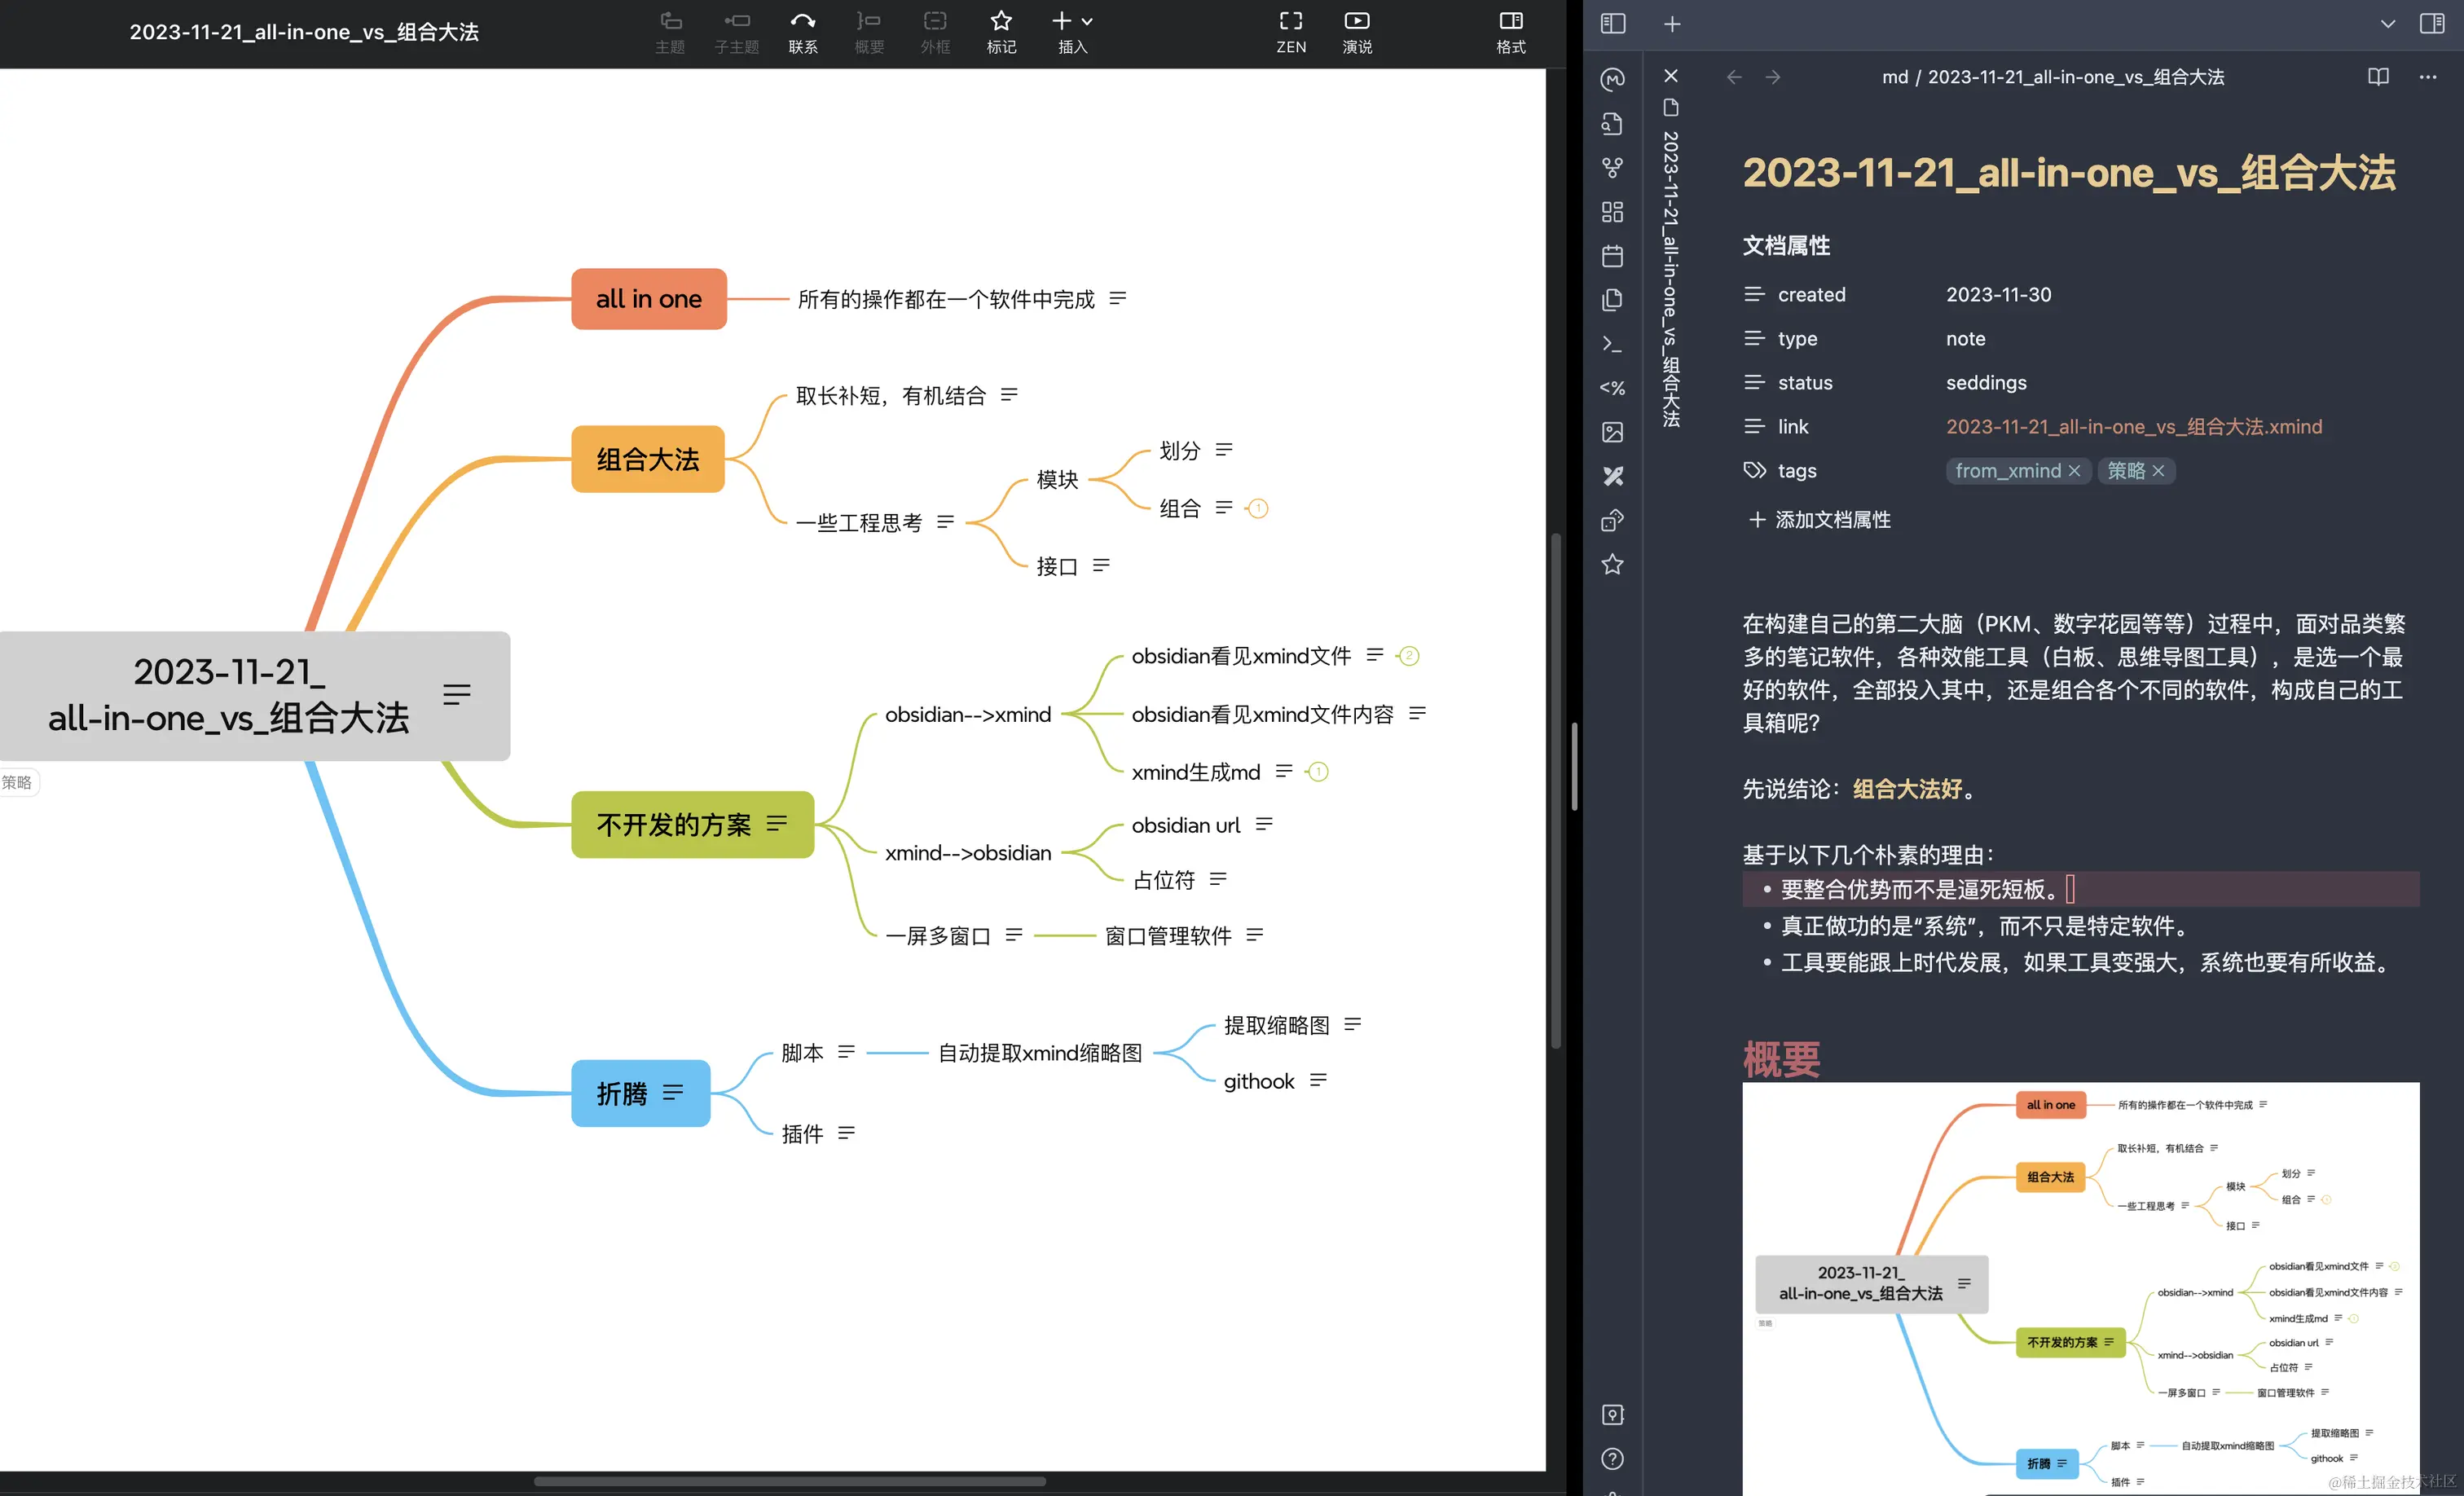The width and height of the screenshot is (2464, 1496).
Task: Open note icon on central topic
Action: coord(456,694)
